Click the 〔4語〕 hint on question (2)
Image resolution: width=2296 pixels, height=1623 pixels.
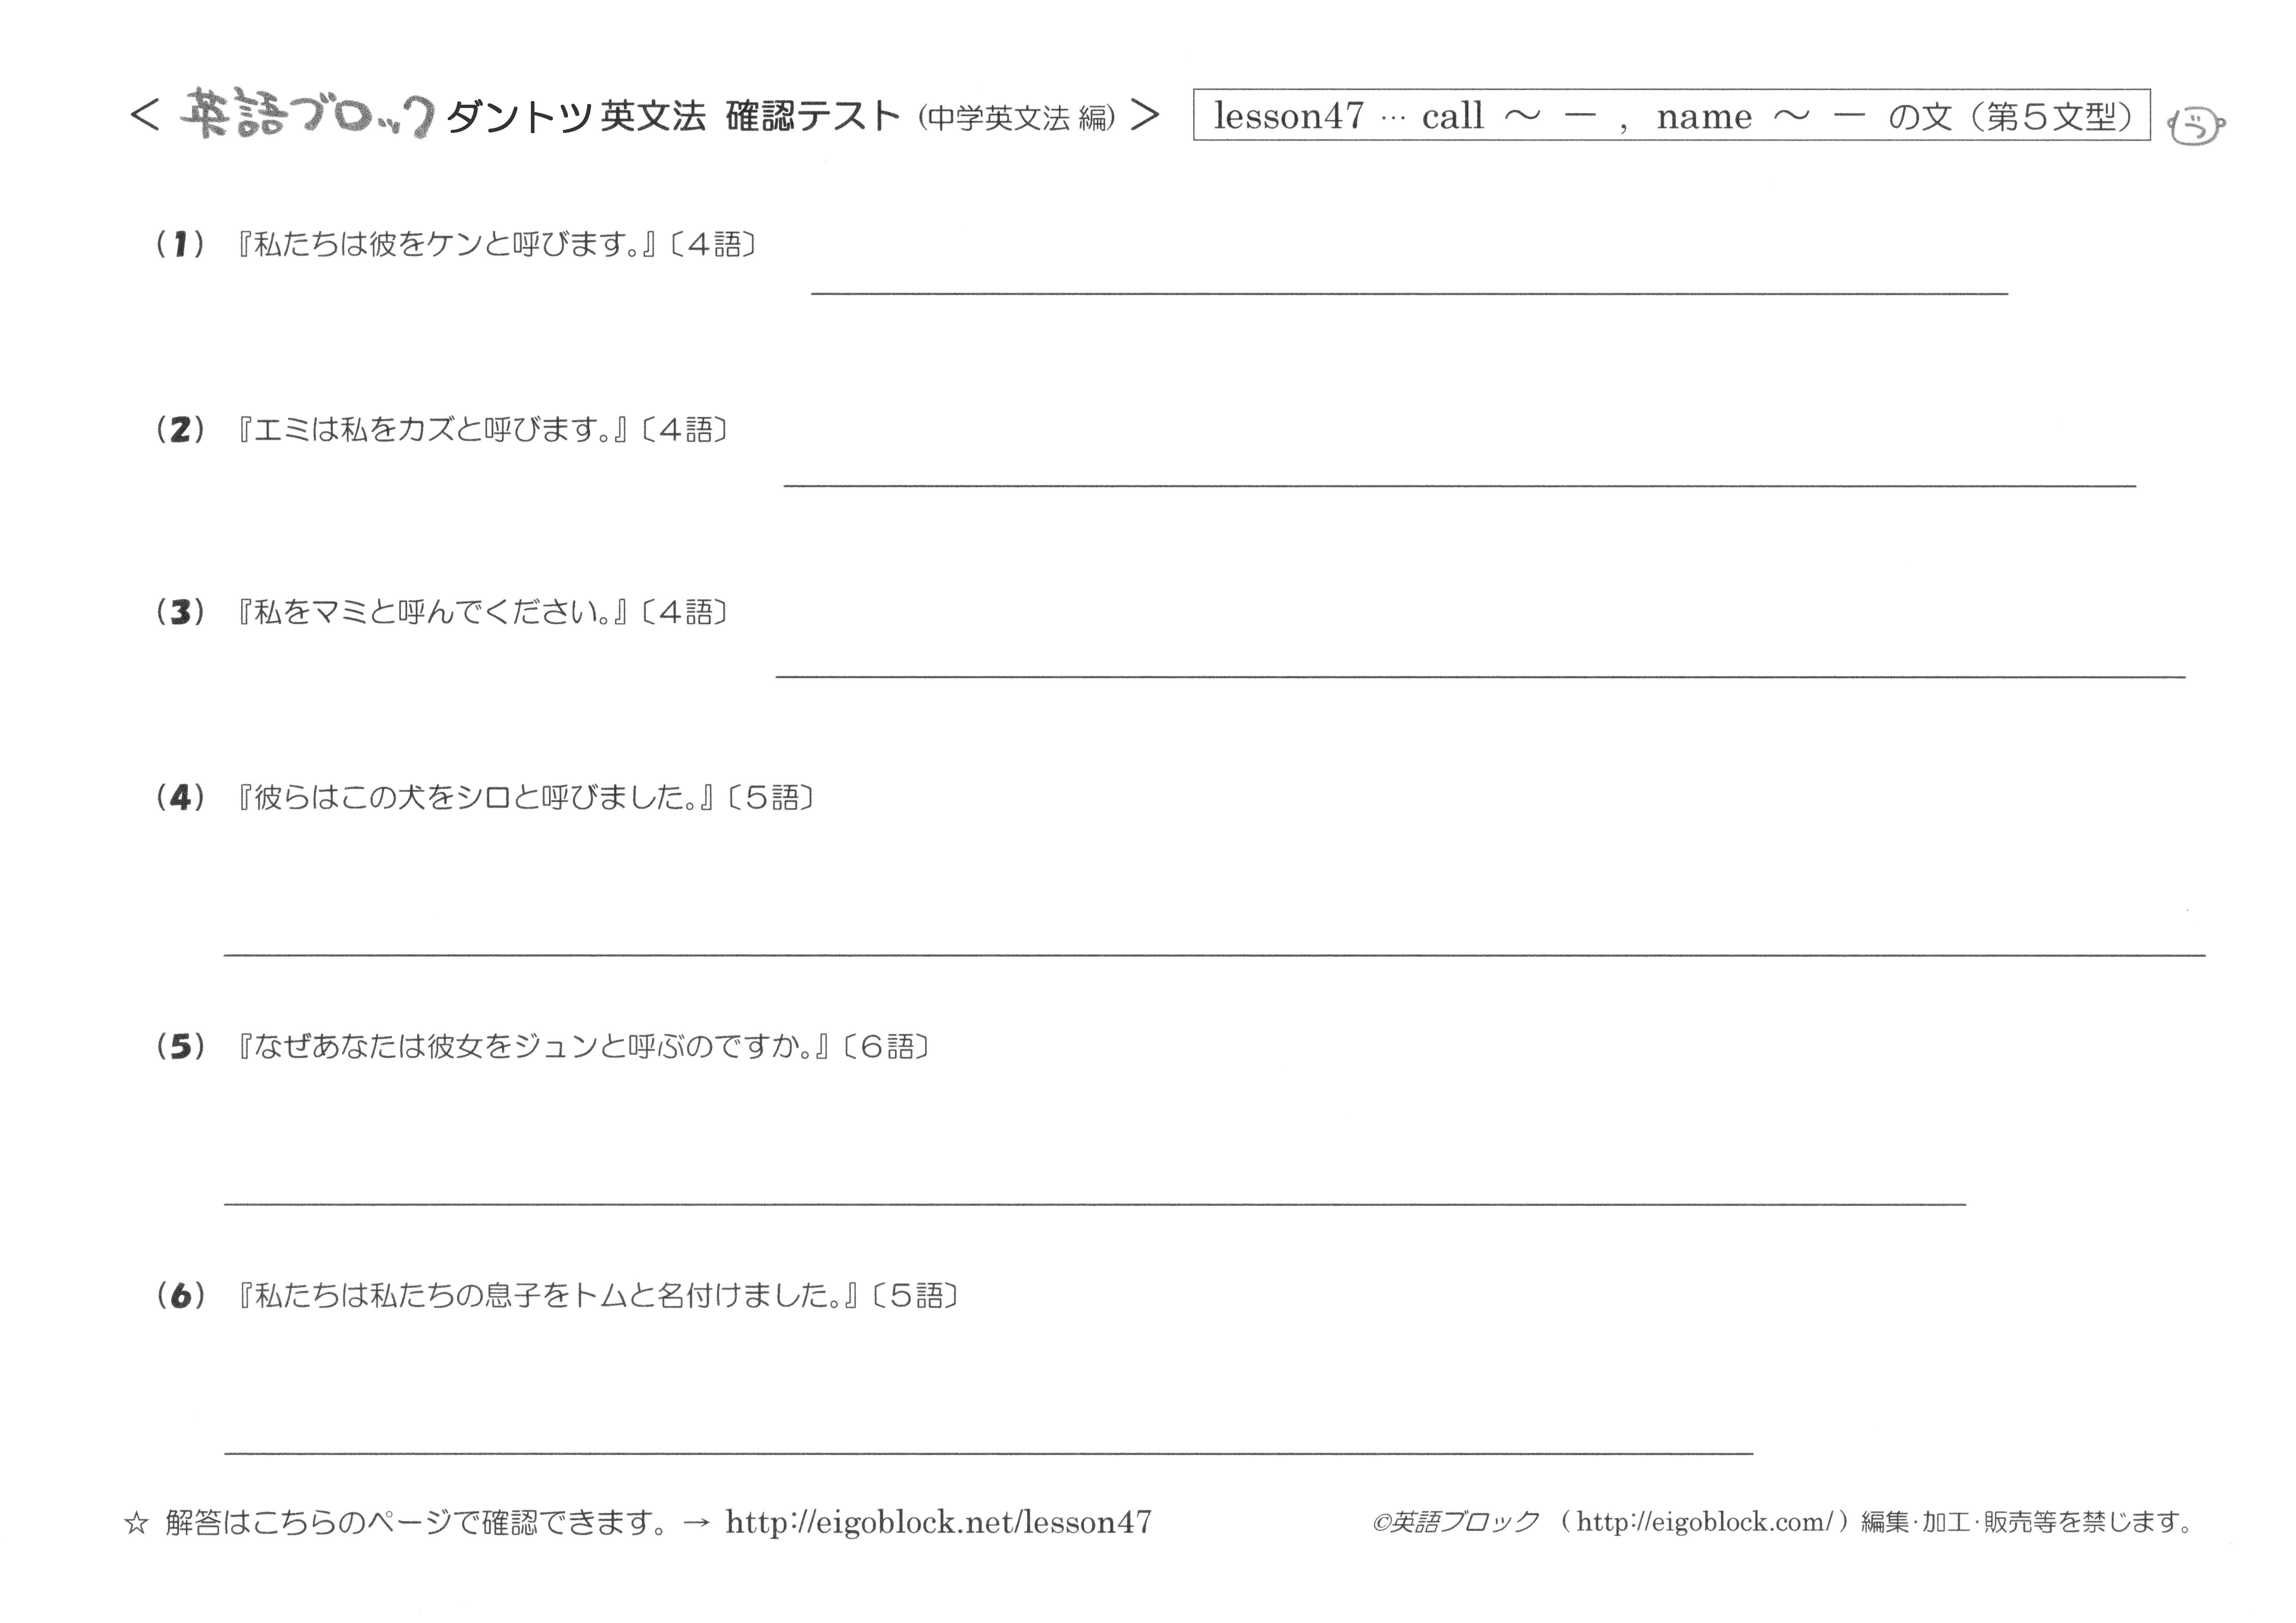point(685,430)
